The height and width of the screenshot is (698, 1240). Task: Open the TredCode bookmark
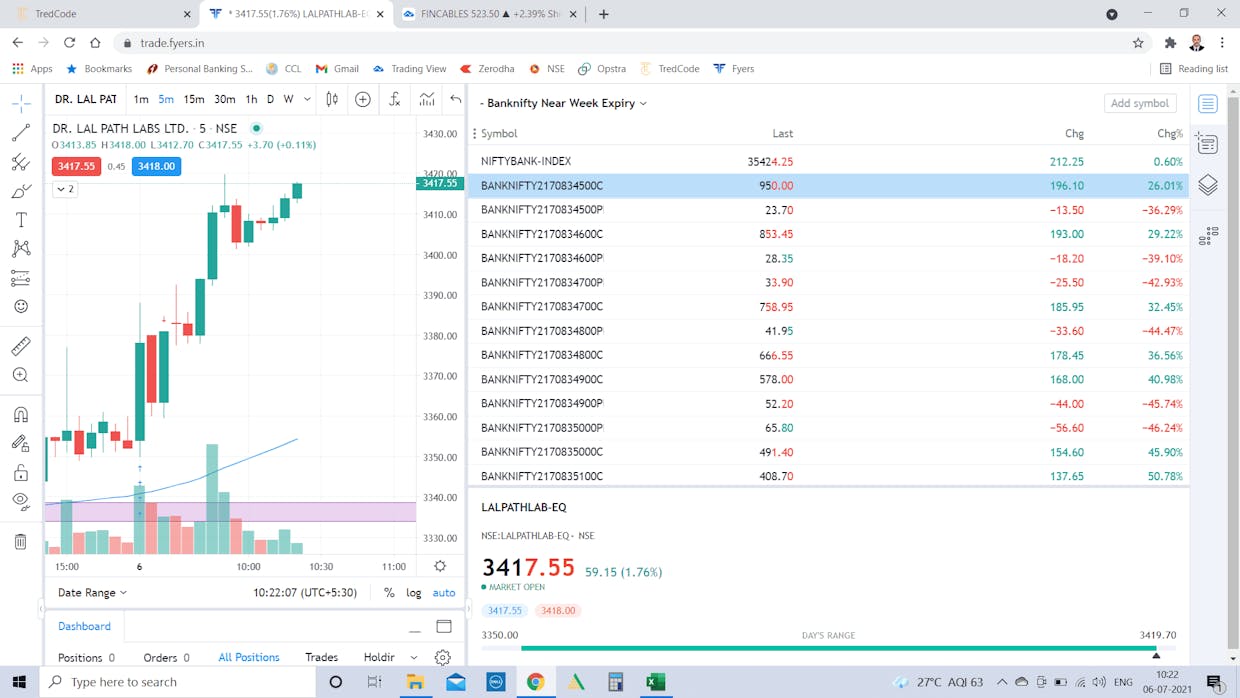(669, 69)
